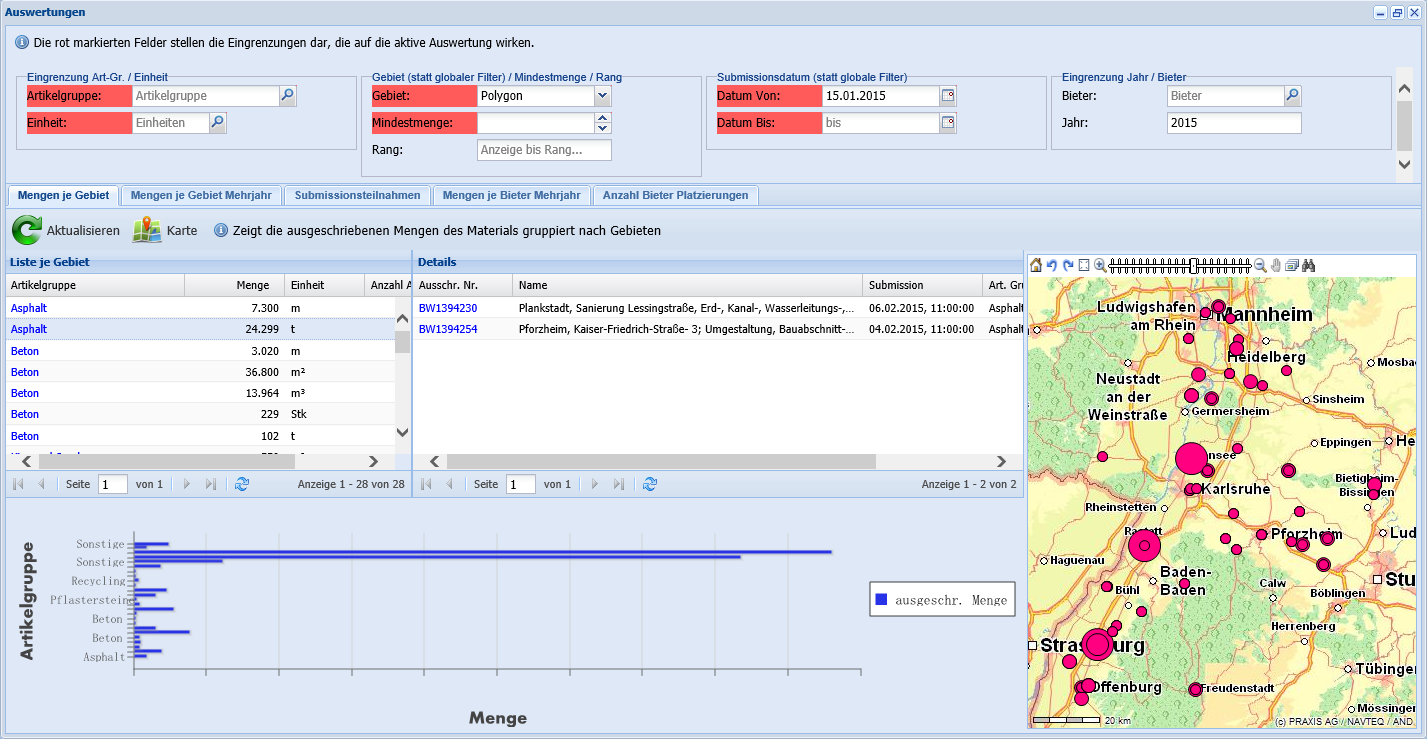1427x739 pixels.
Task: Open the Gebiet dropdown showing Polygon
Action: [x=602, y=96]
